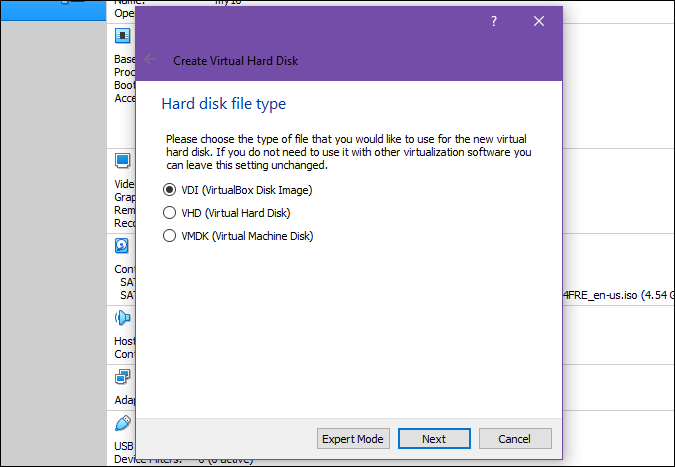Click the Audio speaker icon in VirtualBox details
This screenshot has width=675, height=467.
[x=123, y=318]
